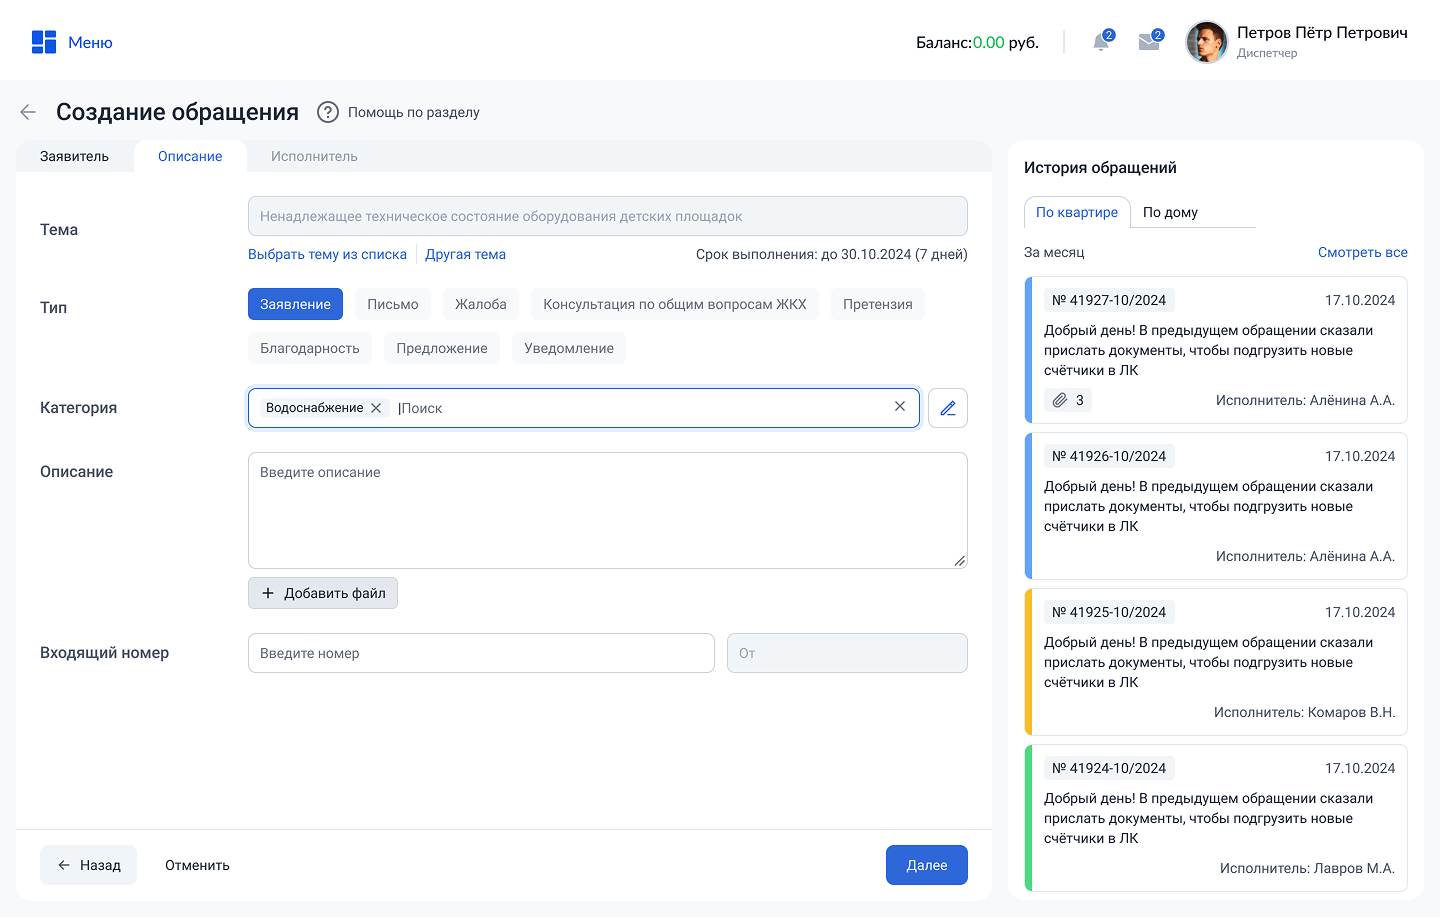The height and width of the screenshot is (917, 1440).
Task: Select the Жалоба request type
Action: click(x=480, y=304)
